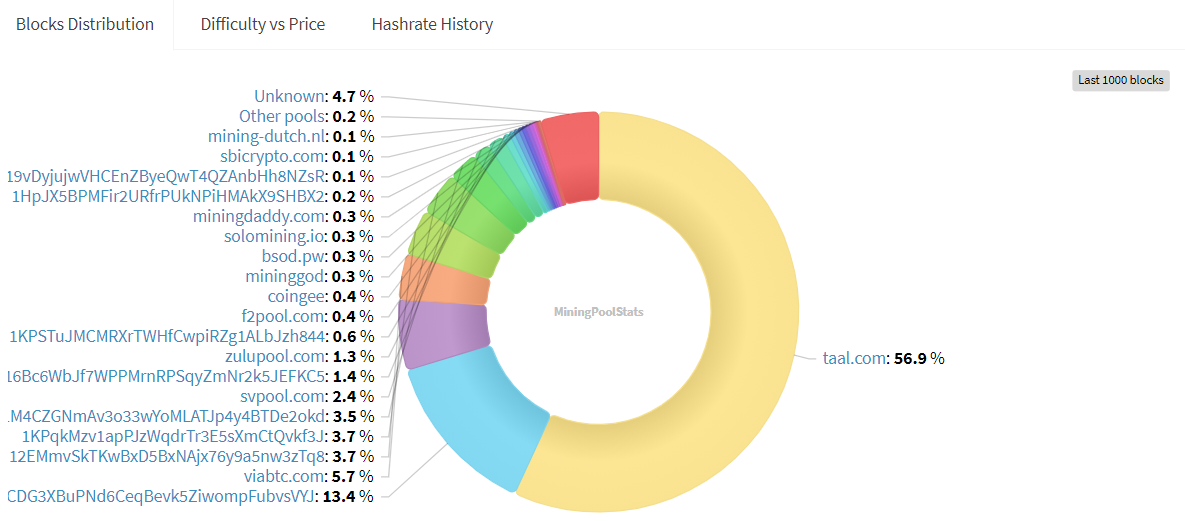Open solomining.io pool link
Image resolution: width=1185 pixels, height=521 pixels.
coord(274,236)
